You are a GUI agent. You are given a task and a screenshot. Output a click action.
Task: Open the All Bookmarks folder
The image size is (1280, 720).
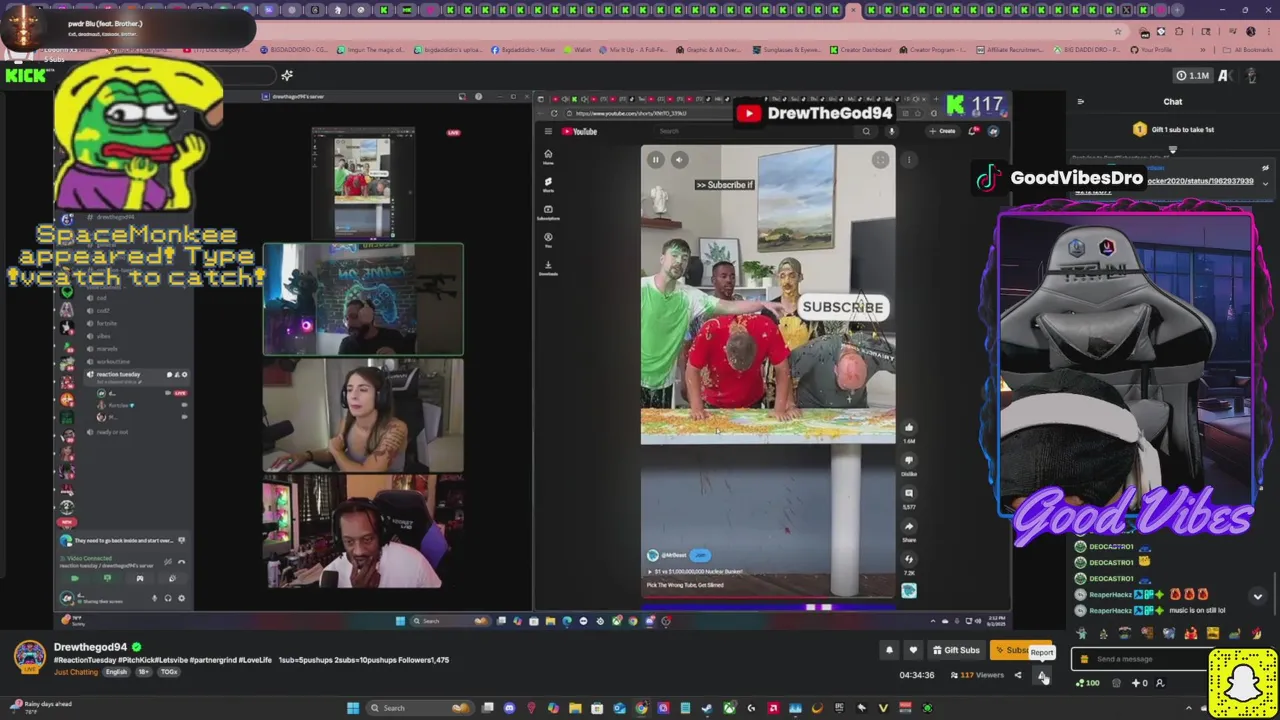pos(1247,50)
